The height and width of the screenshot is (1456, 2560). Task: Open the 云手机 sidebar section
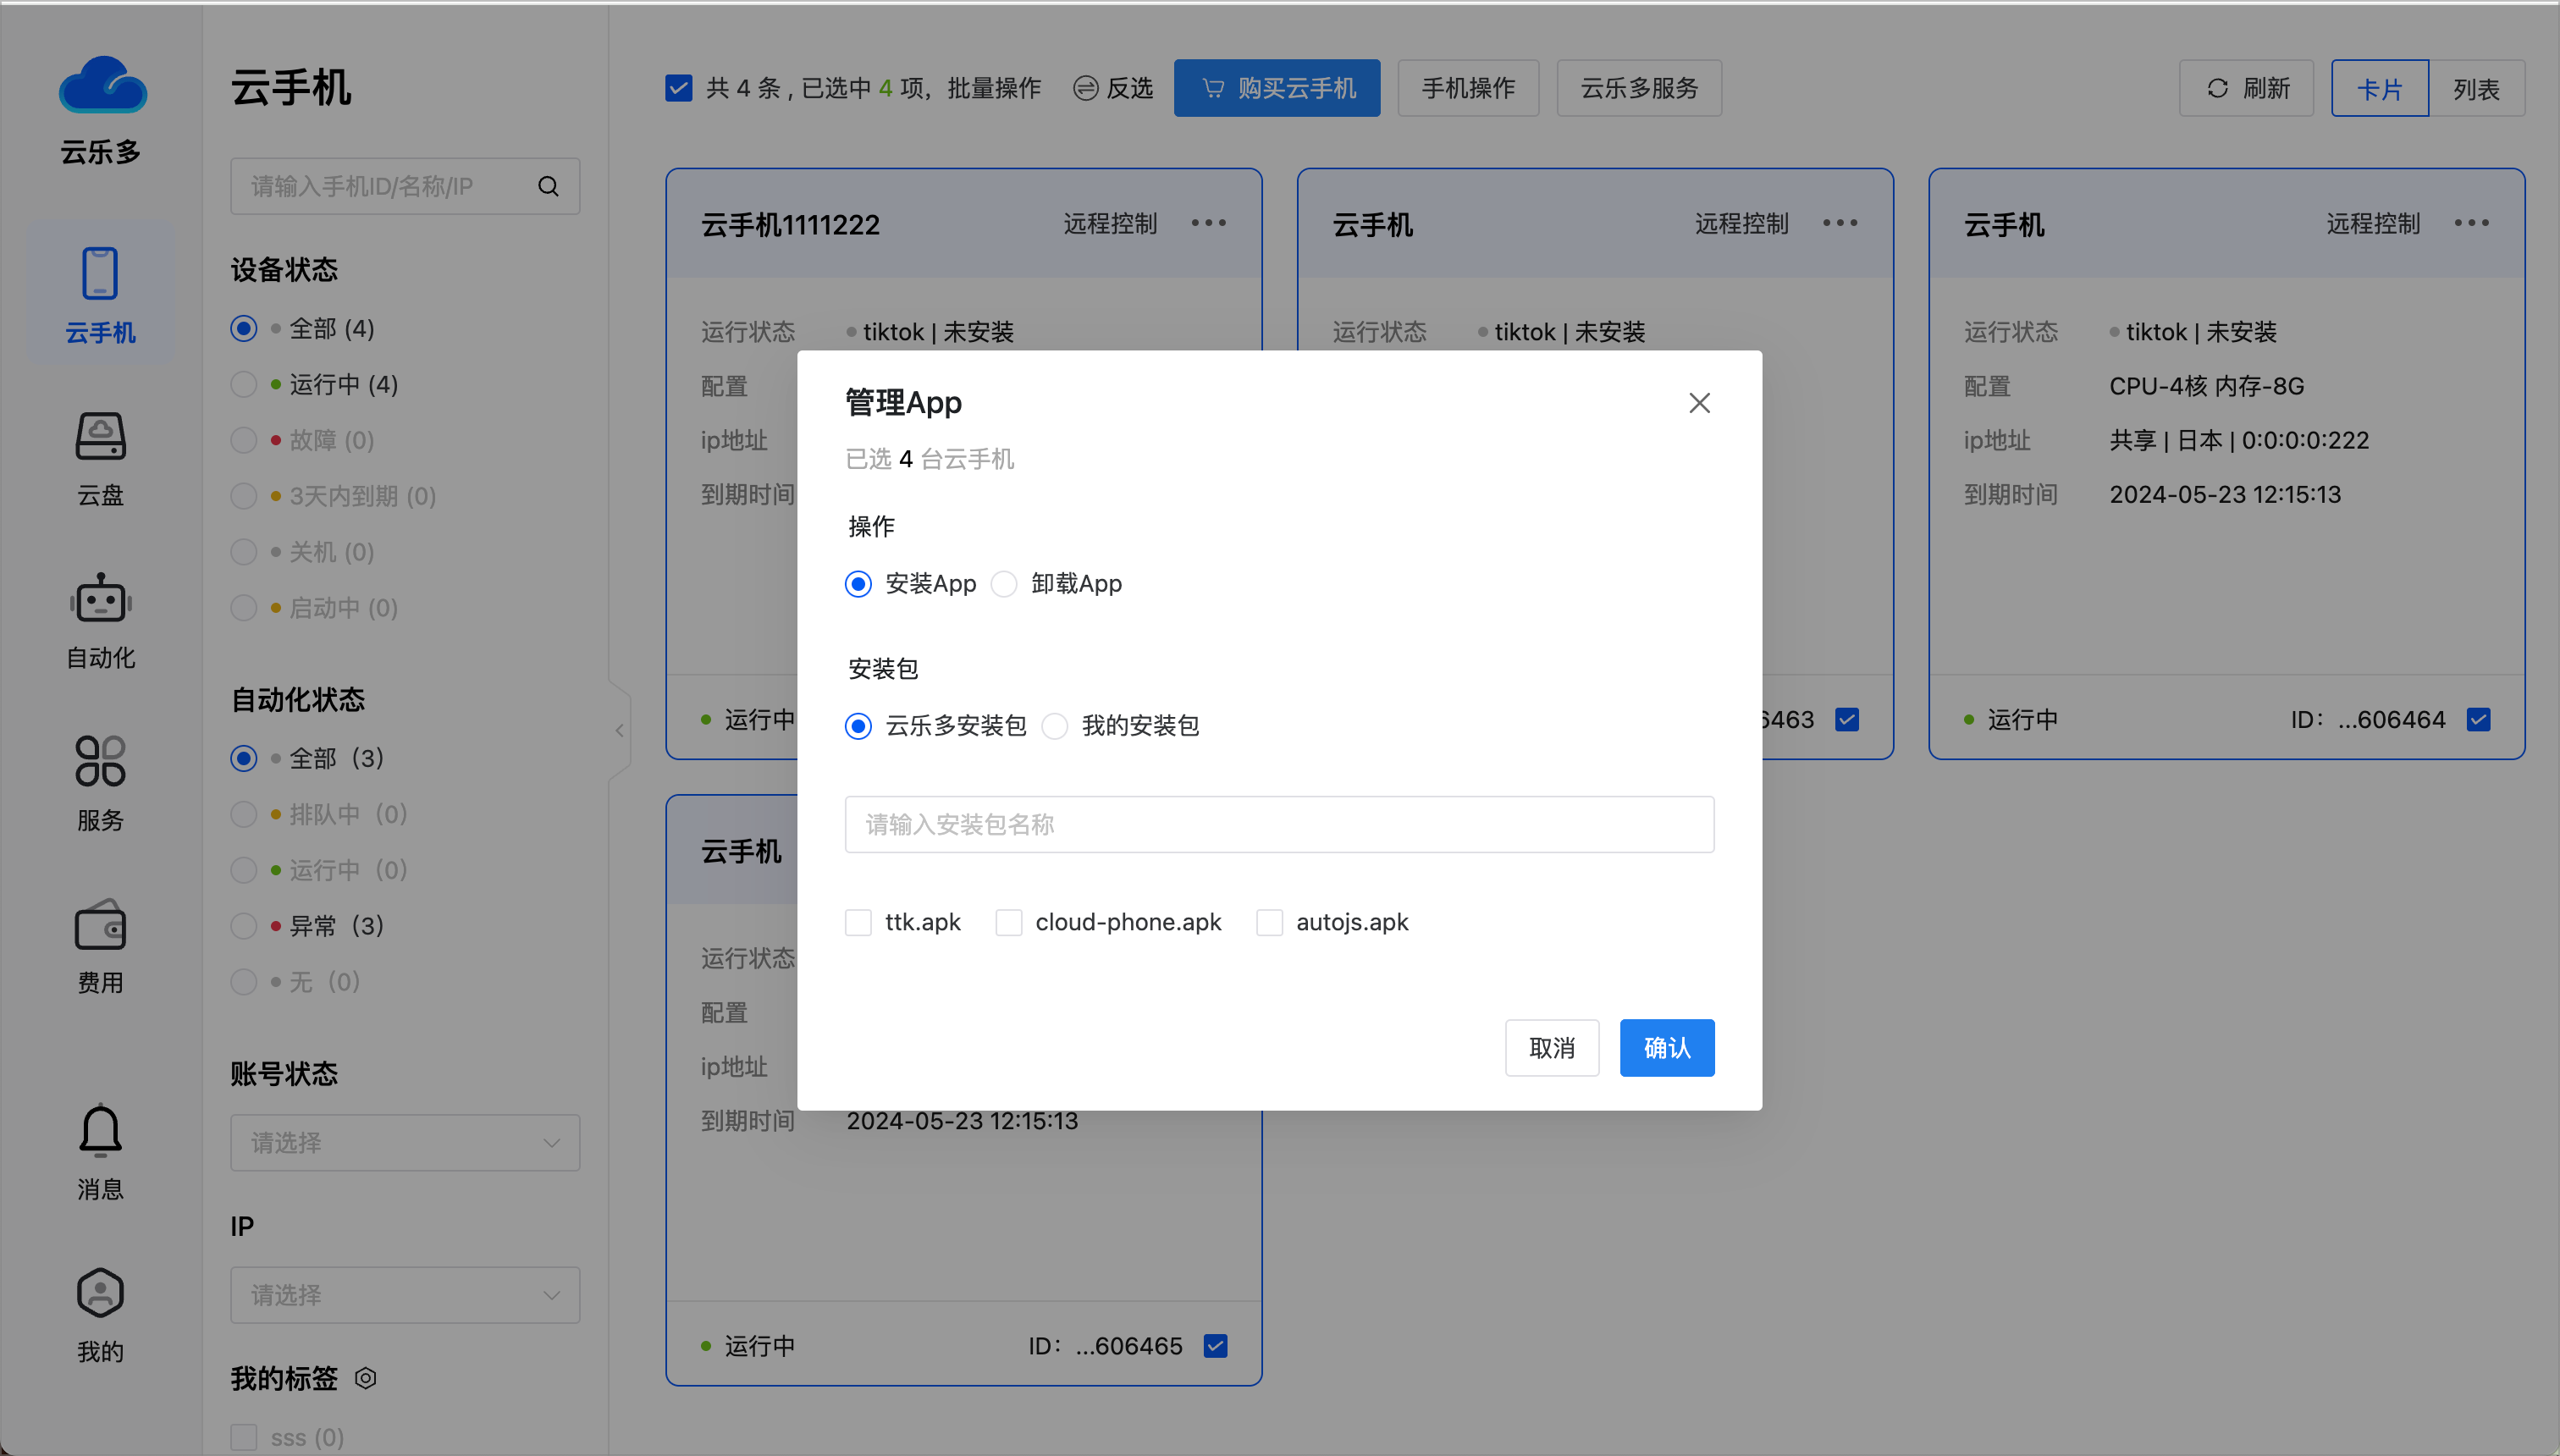click(101, 295)
